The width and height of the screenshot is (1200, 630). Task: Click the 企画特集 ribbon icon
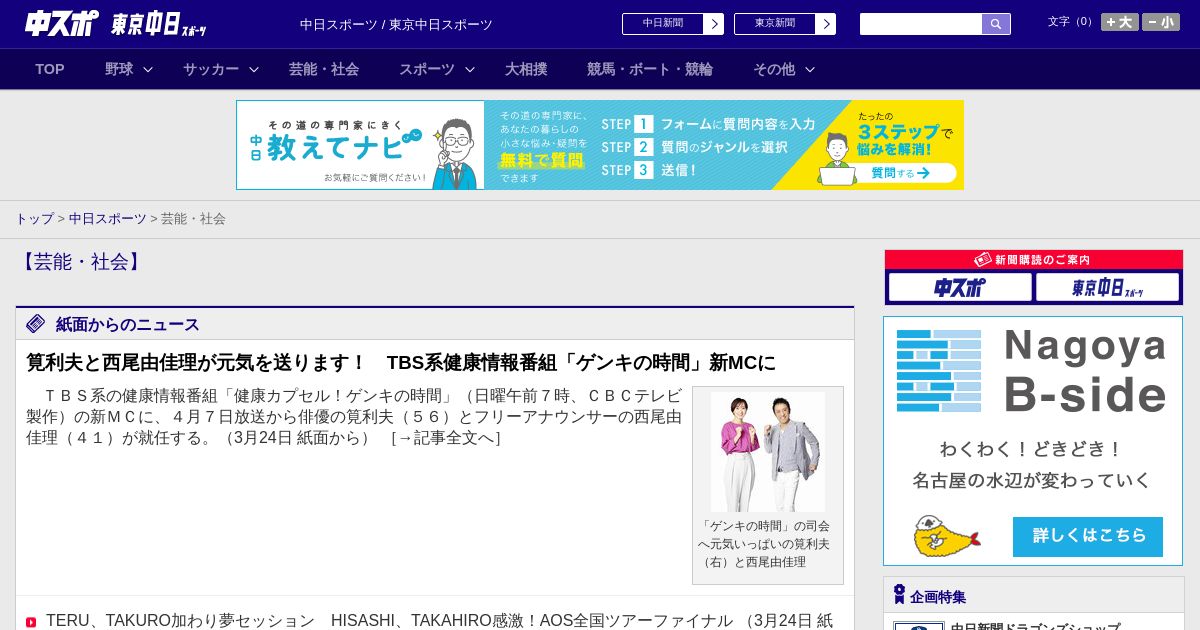pyautogui.click(x=899, y=594)
